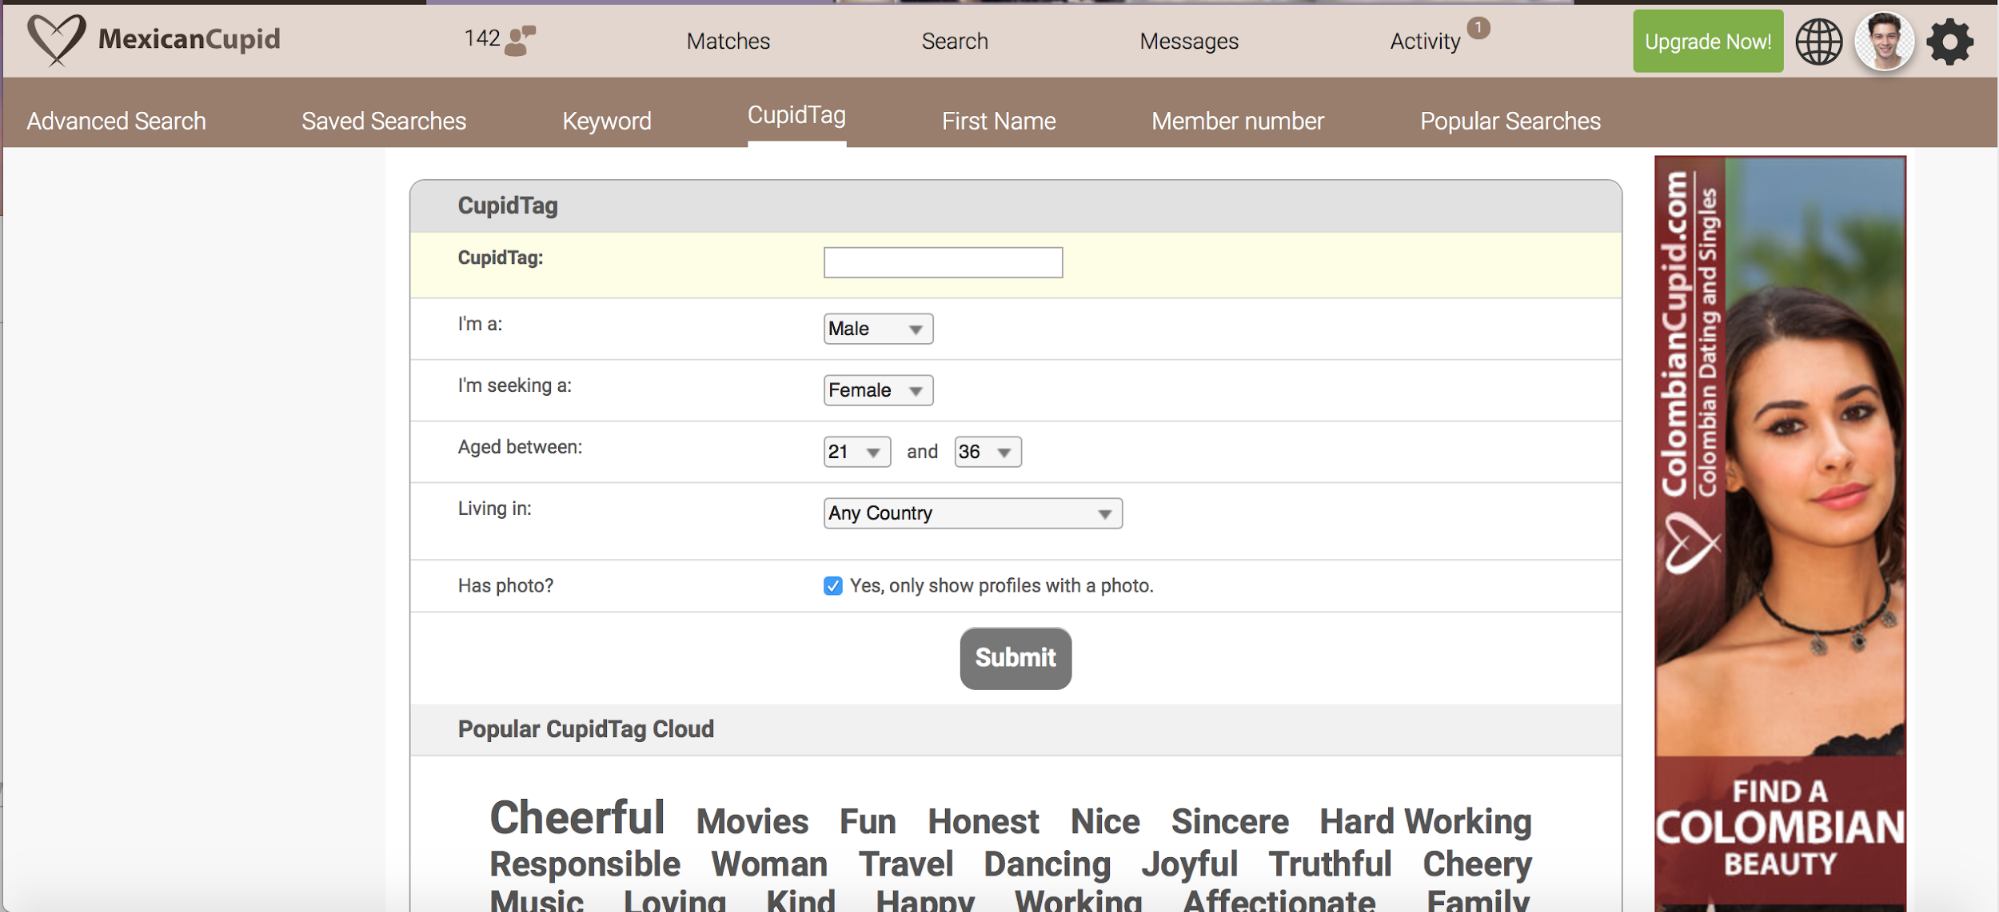
Task: Click the Dancing tag link
Action: point(1047,865)
